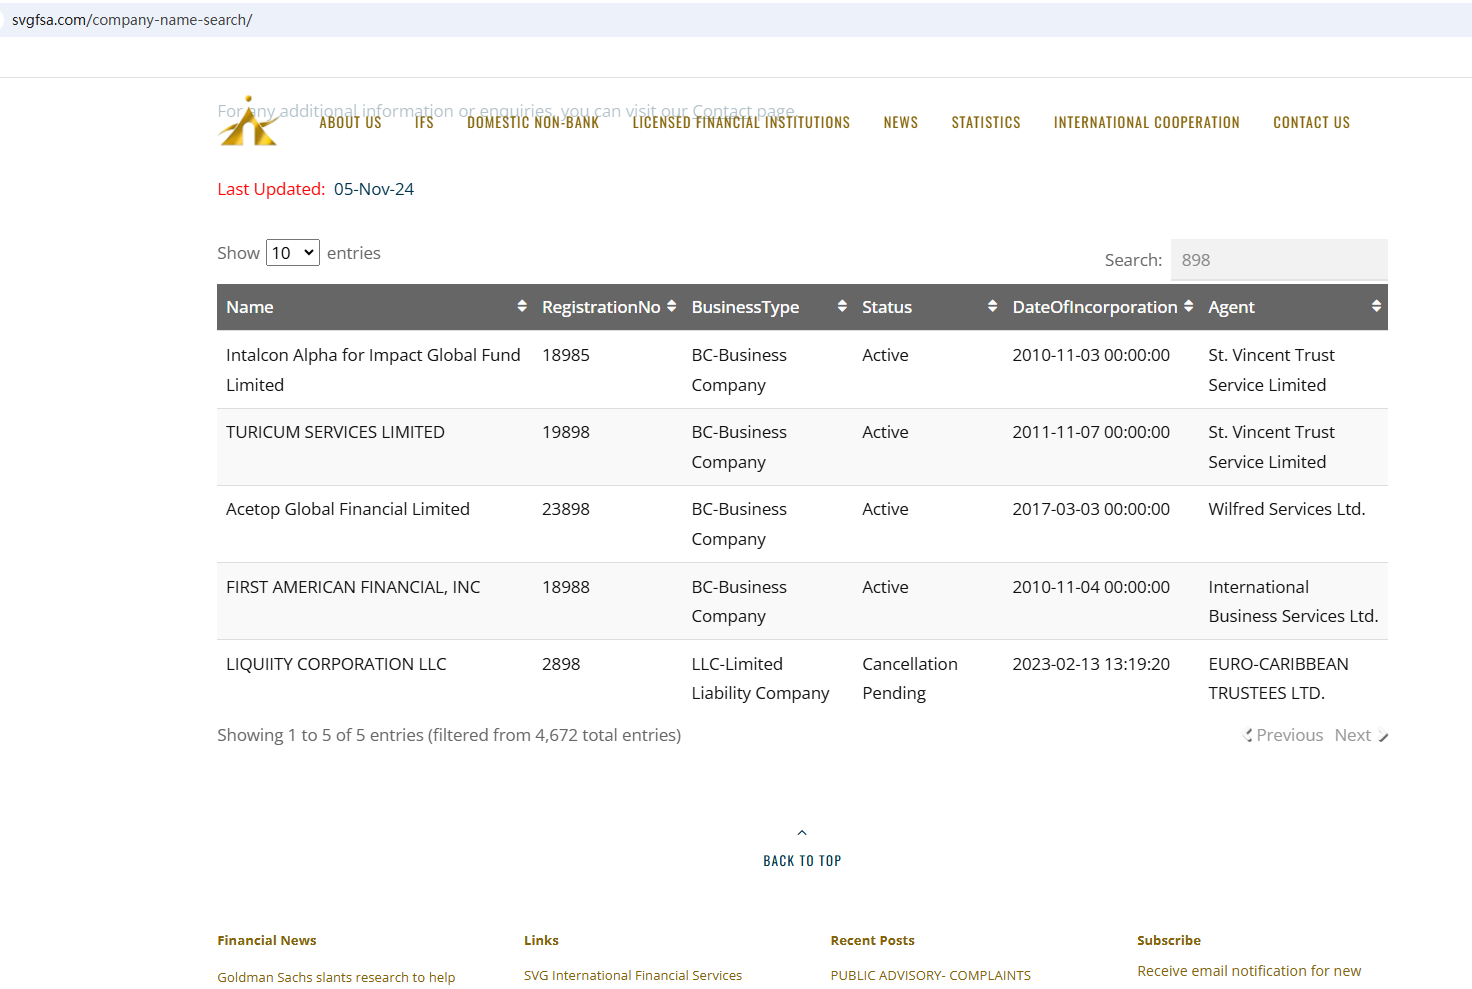Viewport: 1472px width, 989px height.
Task: Sort by RegistrationNo column arrows
Action: click(671, 307)
